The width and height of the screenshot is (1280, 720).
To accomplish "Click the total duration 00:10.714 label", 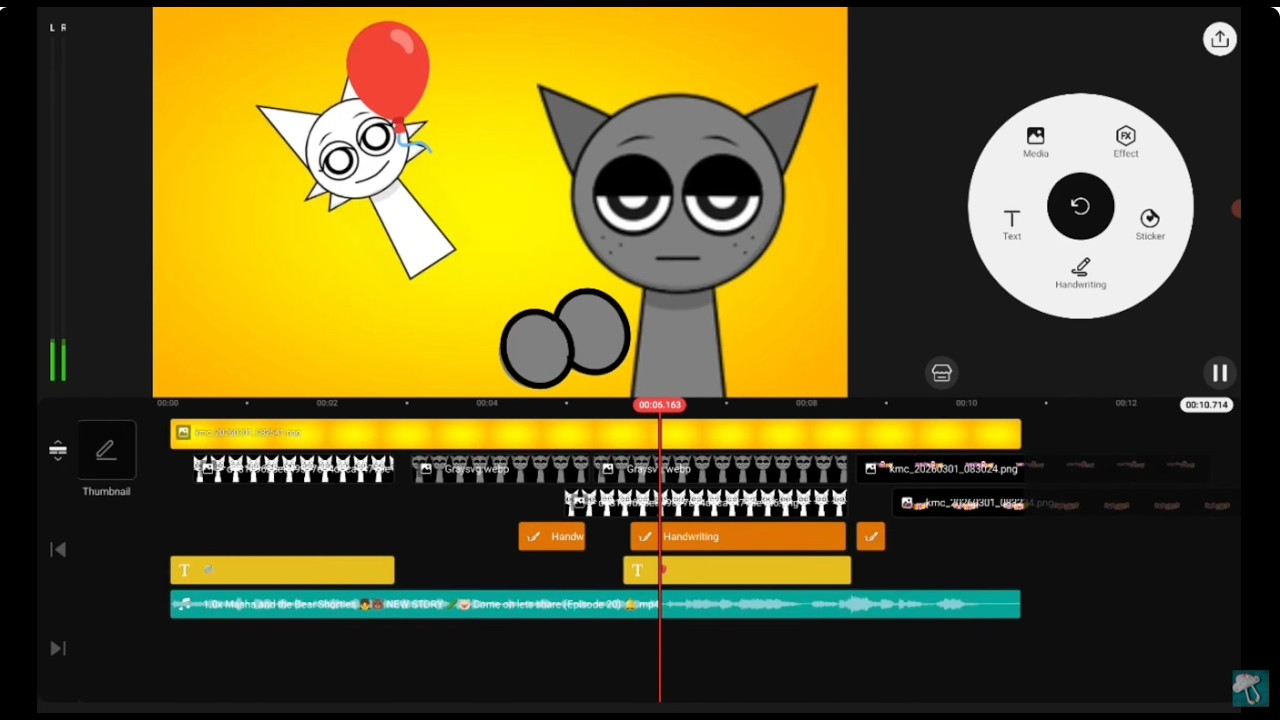I will [x=1206, y=405].
